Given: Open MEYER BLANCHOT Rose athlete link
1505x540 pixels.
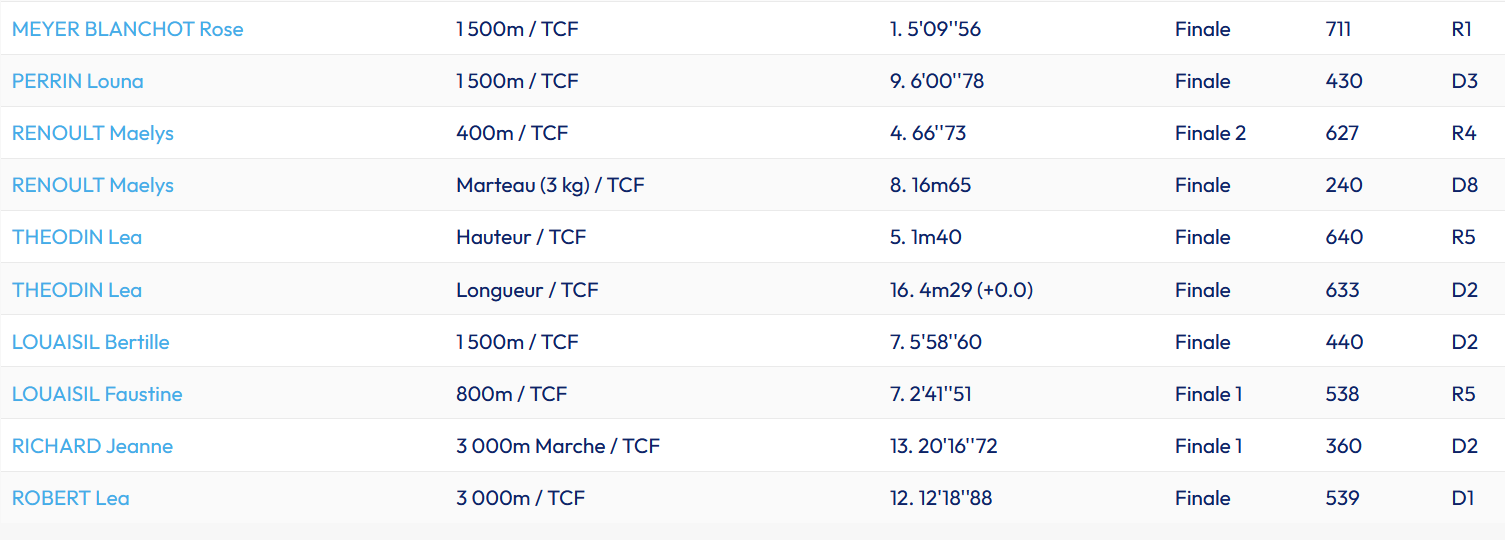Looking at the screenshot, I should click(x=127, y=29).
